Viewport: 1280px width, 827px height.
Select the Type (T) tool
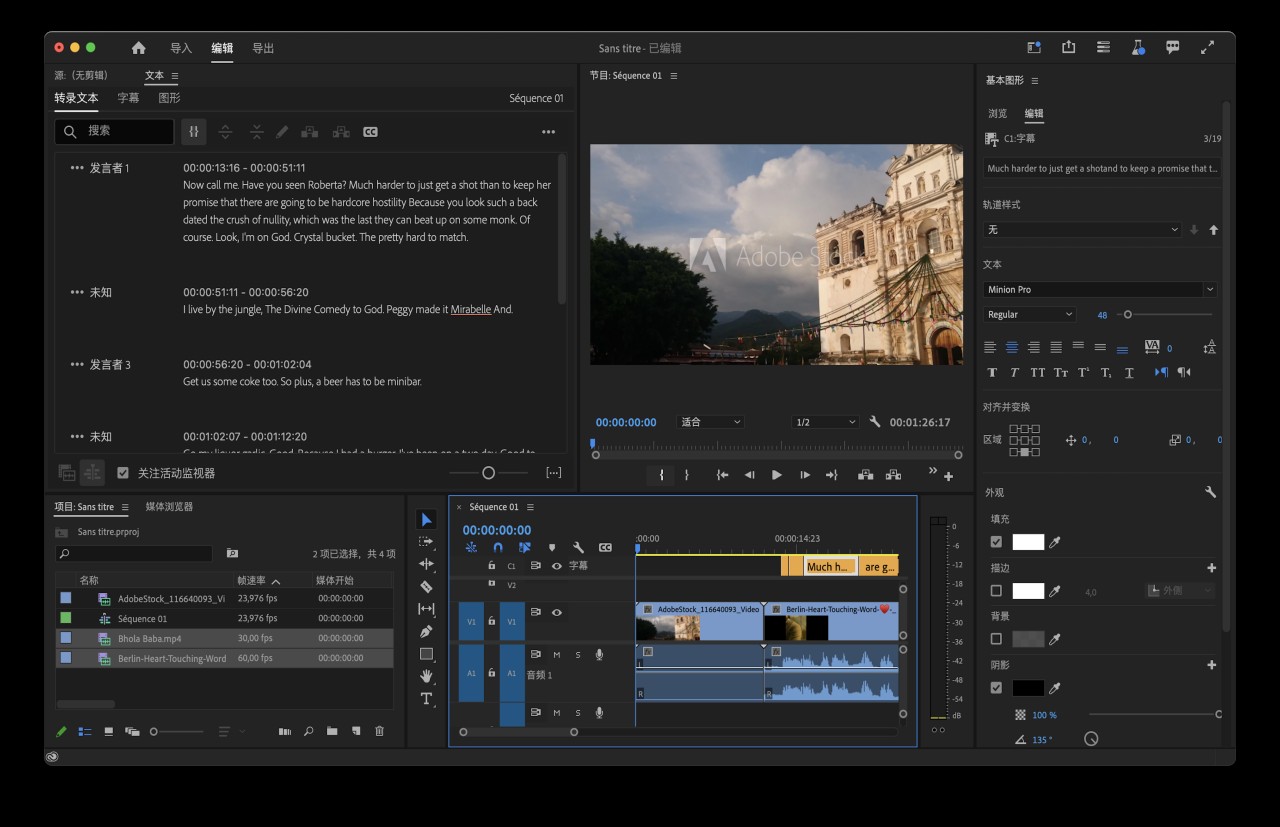pyautogui.click(x=426, y=698)
